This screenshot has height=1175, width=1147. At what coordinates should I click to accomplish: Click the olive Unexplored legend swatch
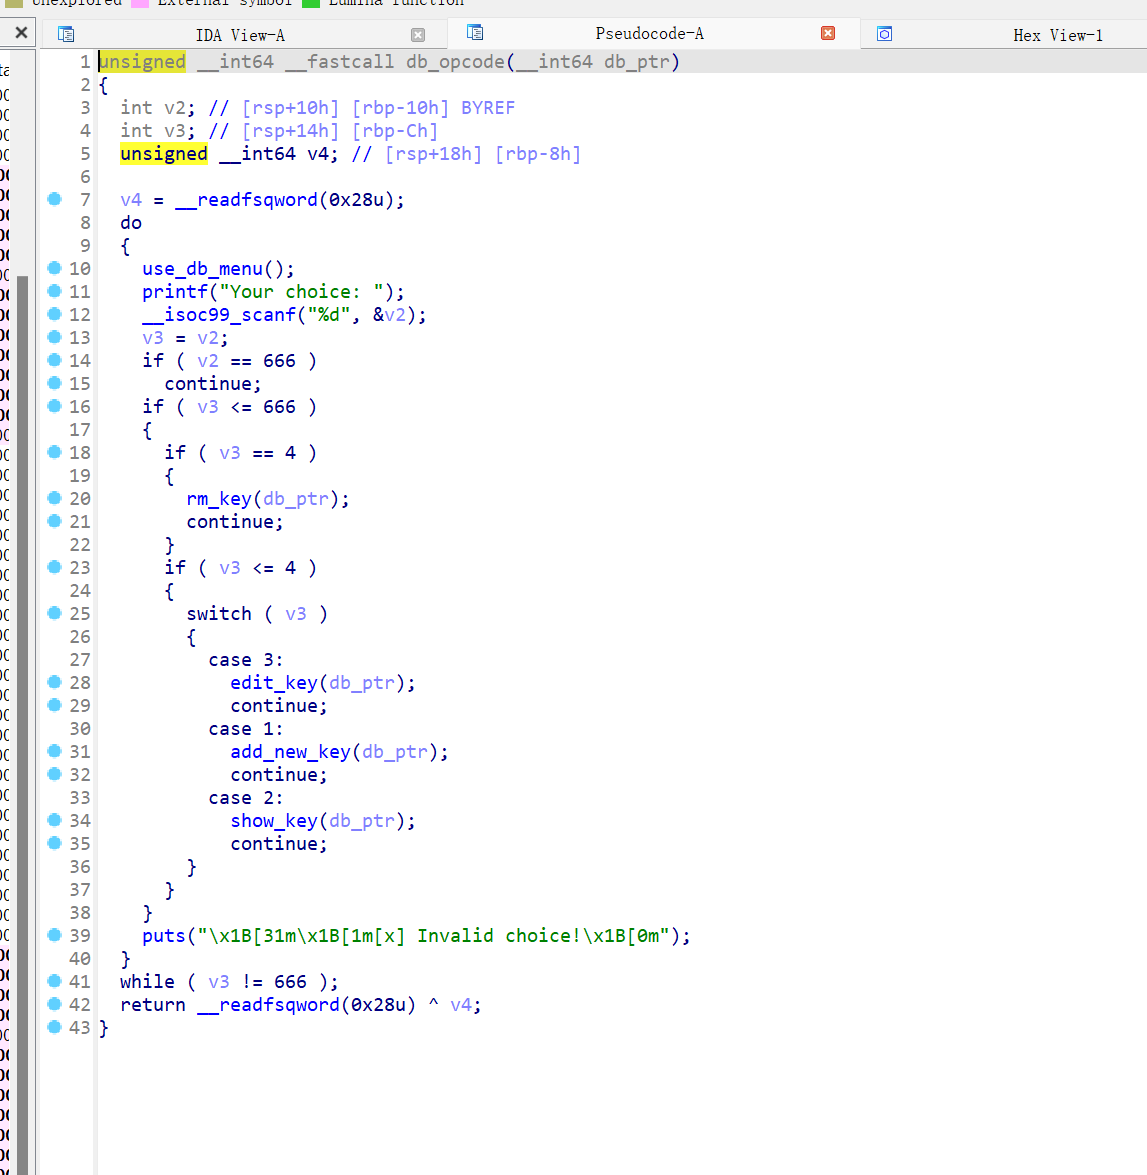click(14, 3)
